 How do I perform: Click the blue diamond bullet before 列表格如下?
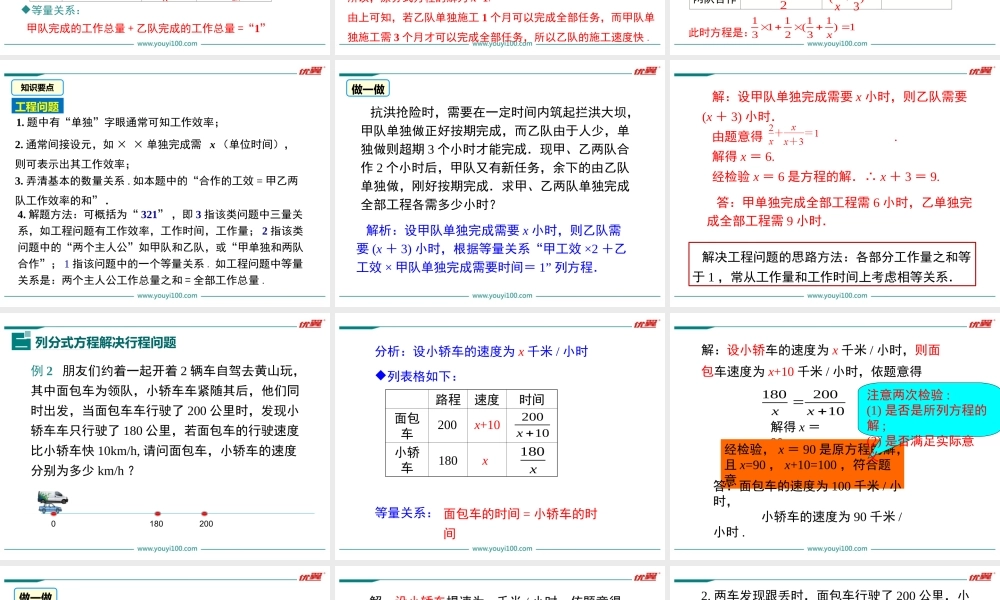pyautogui.click(x=380, y=376)
